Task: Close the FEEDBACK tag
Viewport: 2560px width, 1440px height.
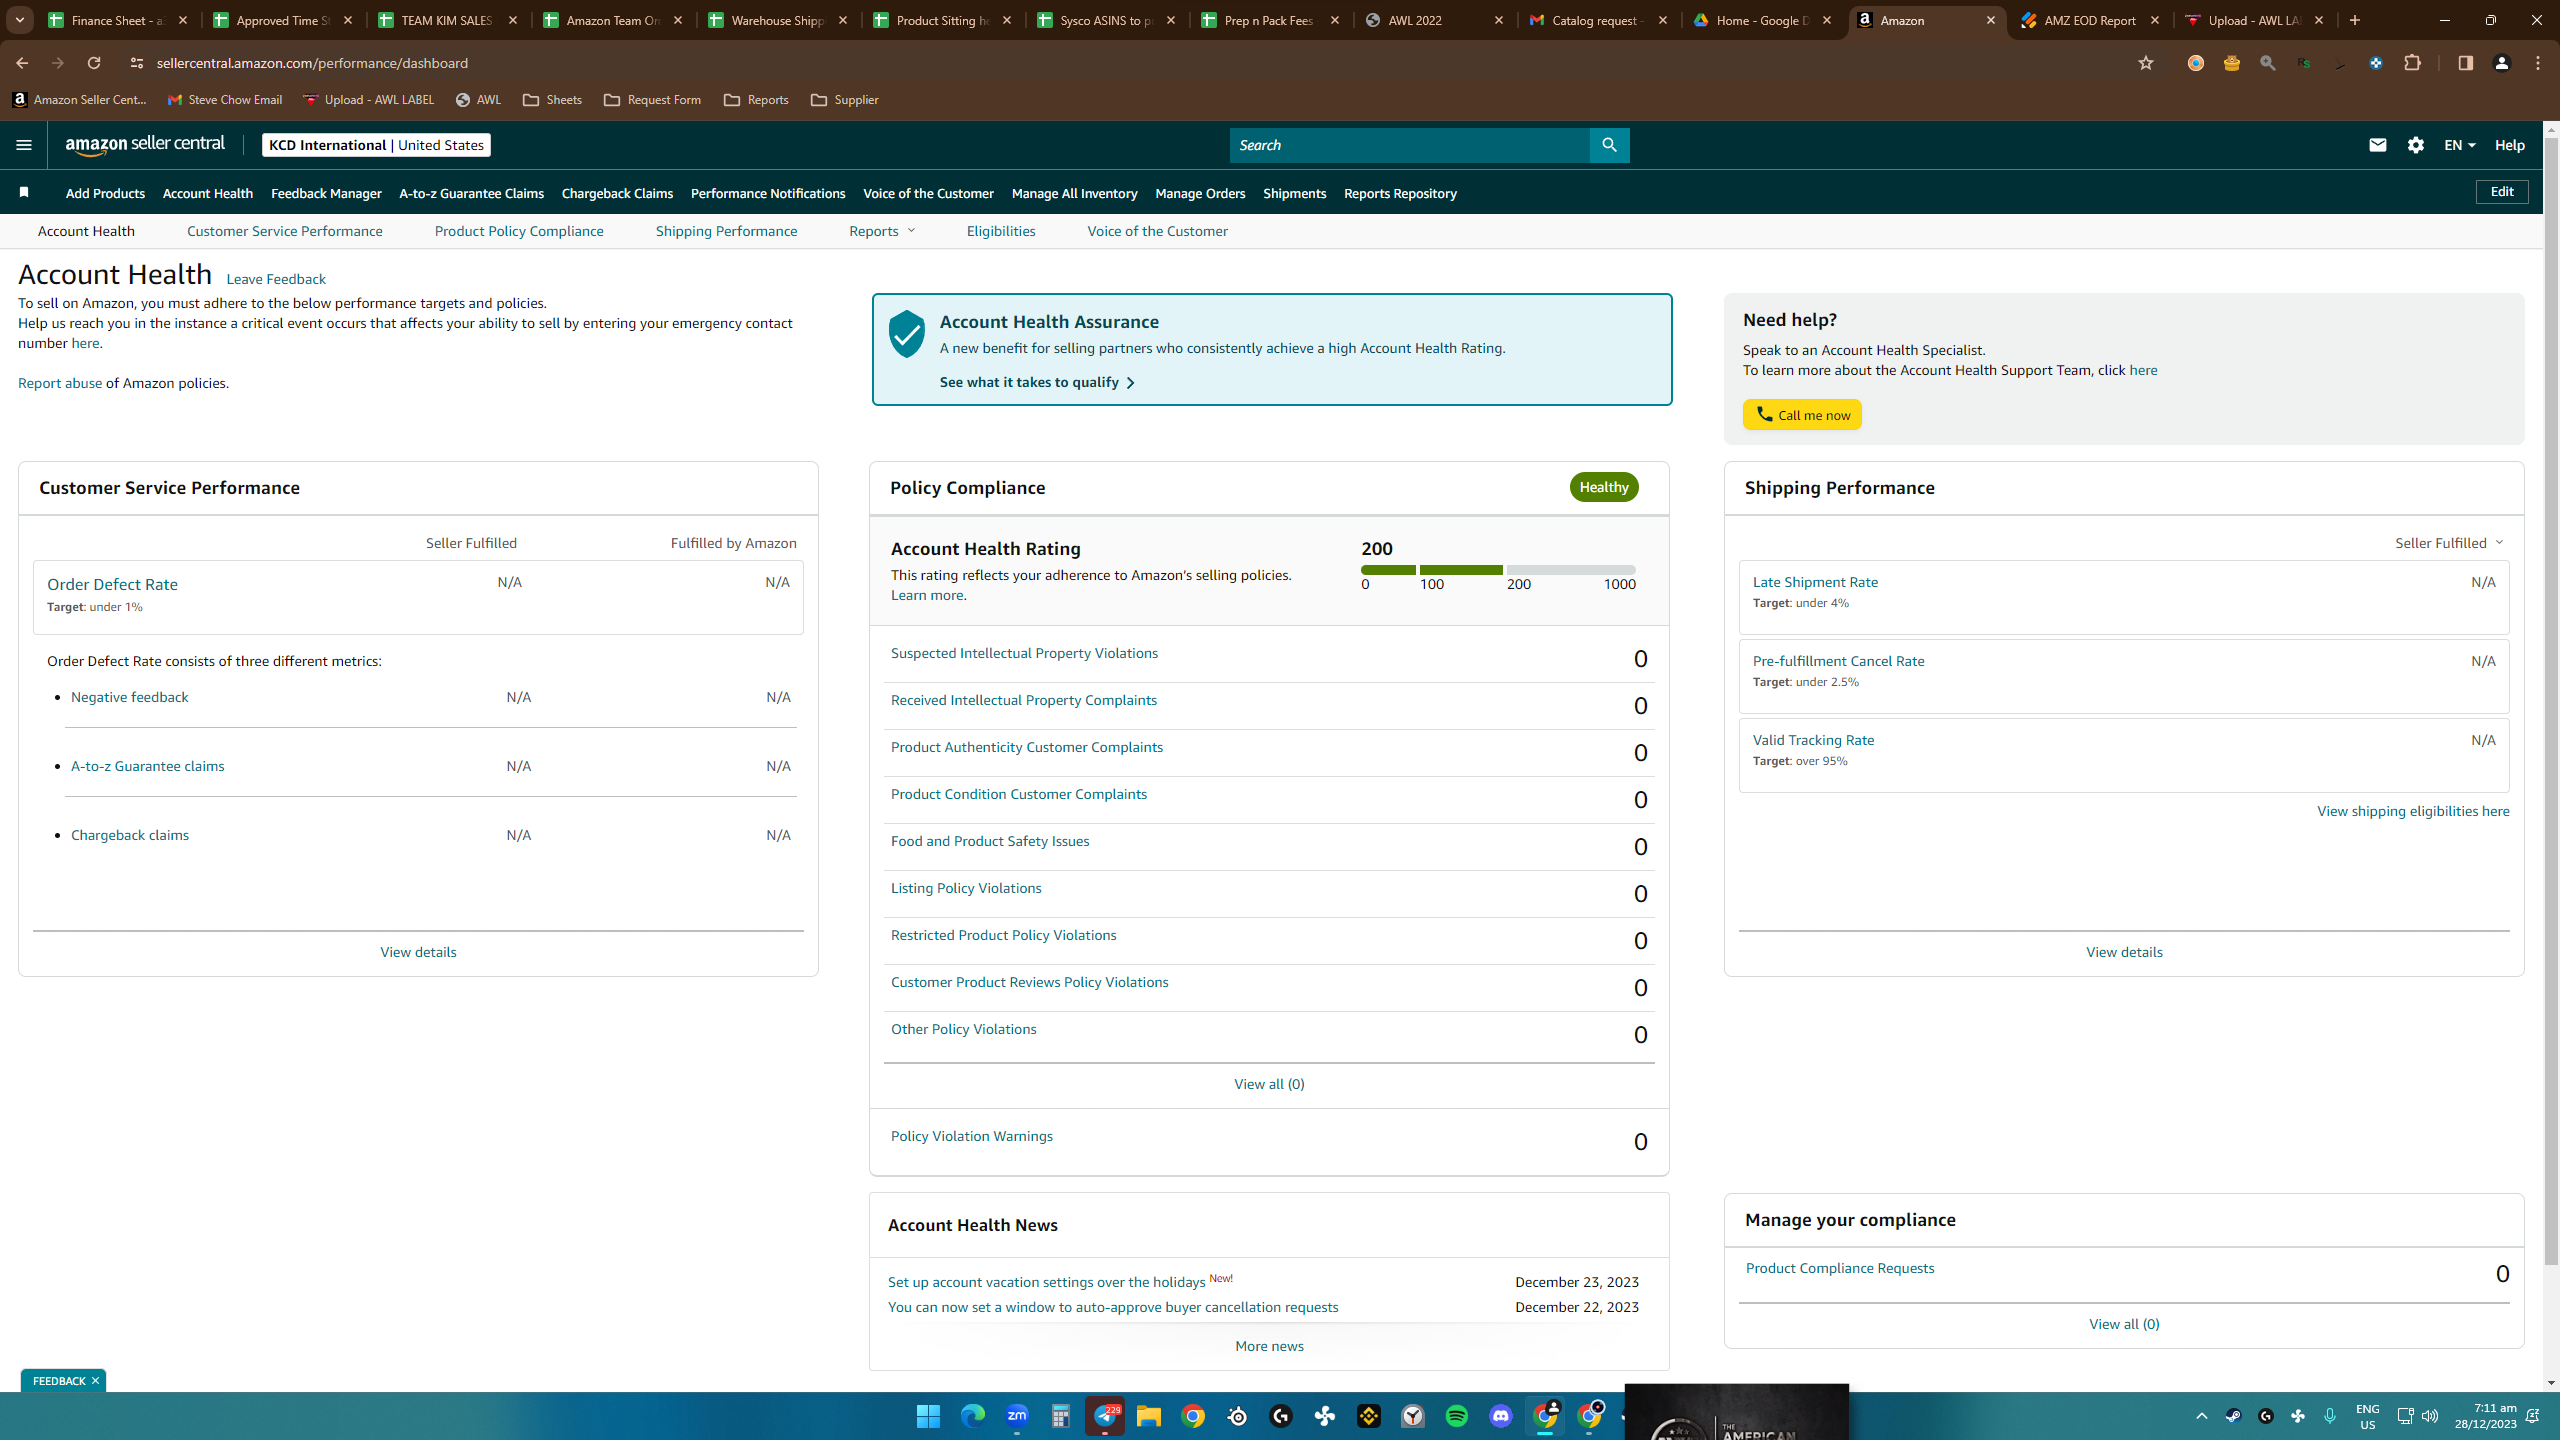Action: tap(95, 1381)
